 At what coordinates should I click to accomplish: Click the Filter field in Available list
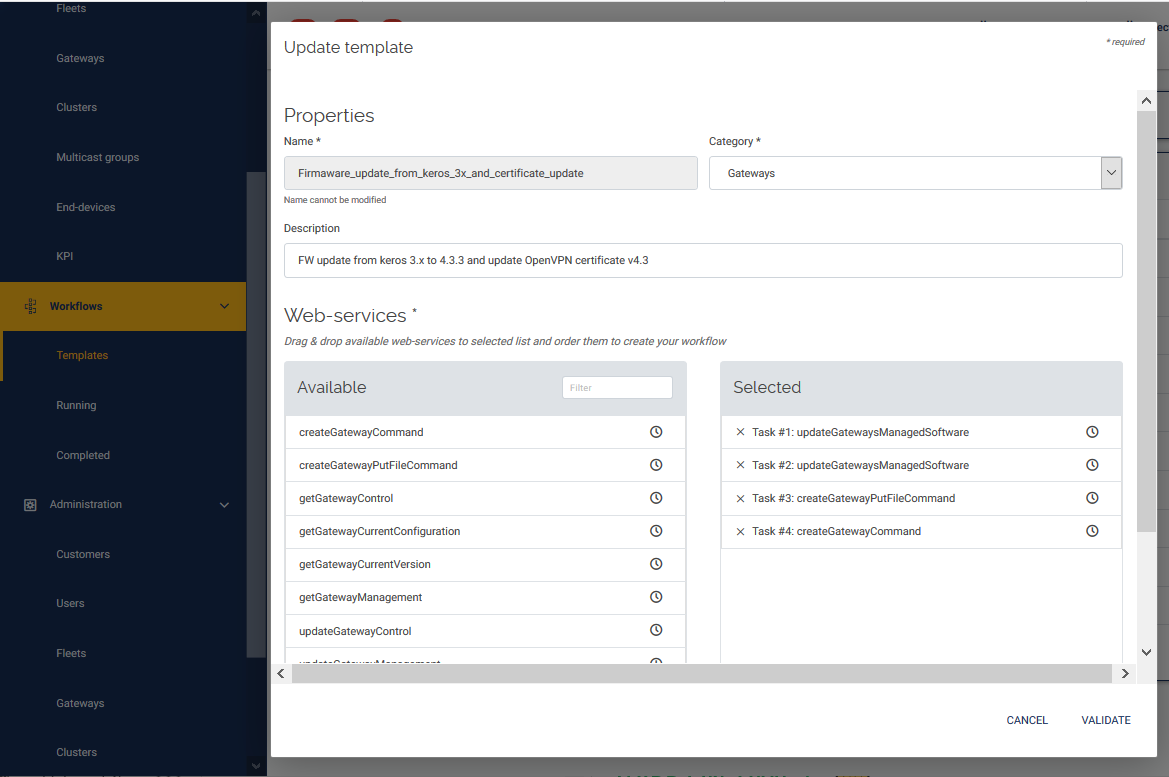click(x=617, y=388)
